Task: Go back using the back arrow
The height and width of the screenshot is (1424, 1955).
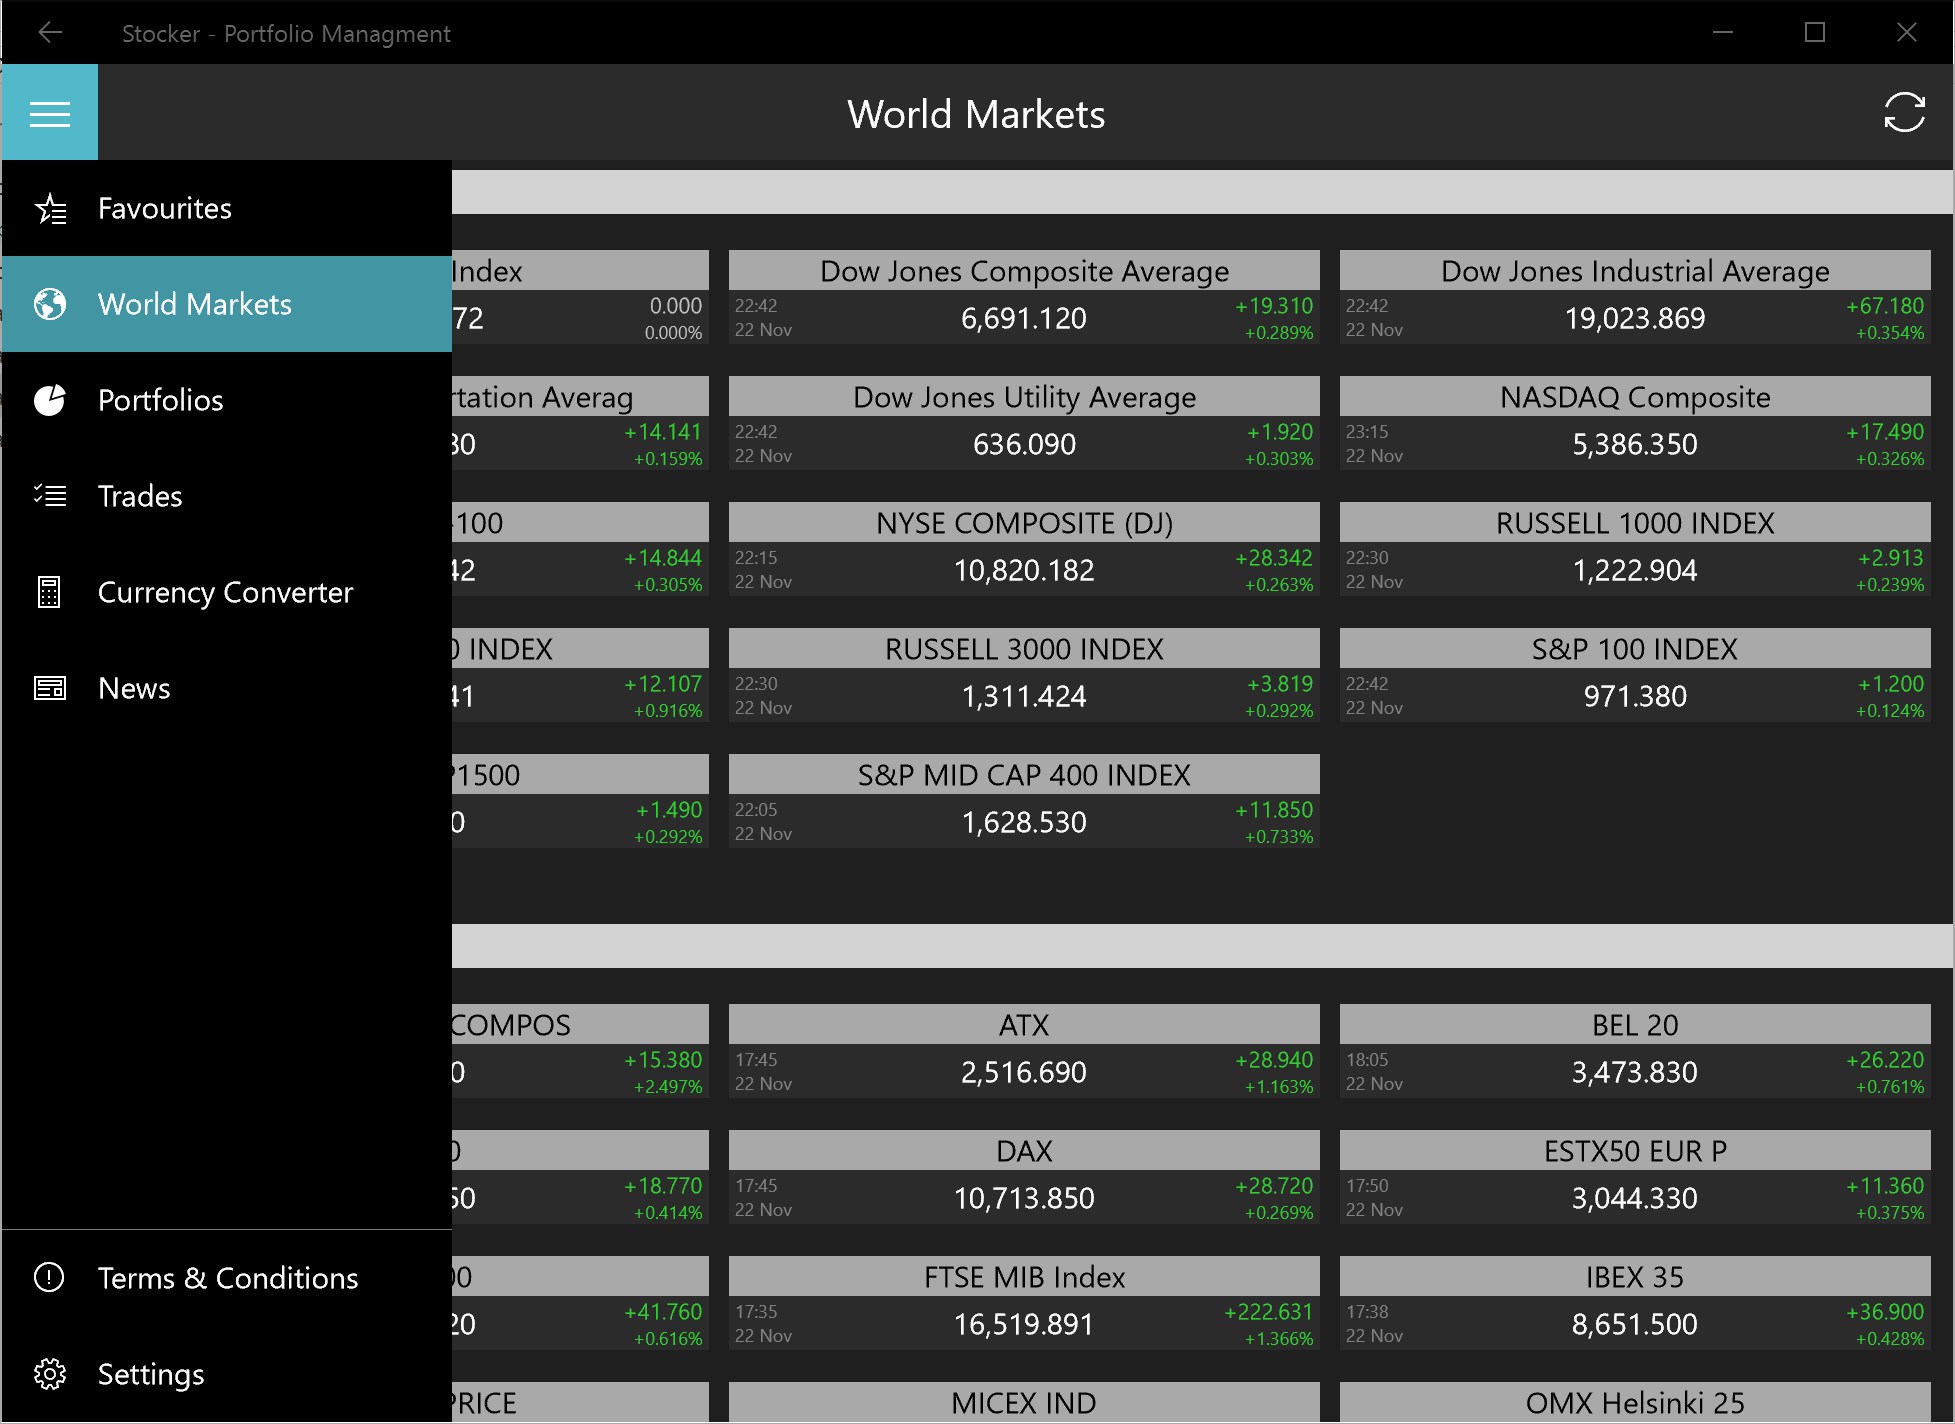Action: (50, 32)
